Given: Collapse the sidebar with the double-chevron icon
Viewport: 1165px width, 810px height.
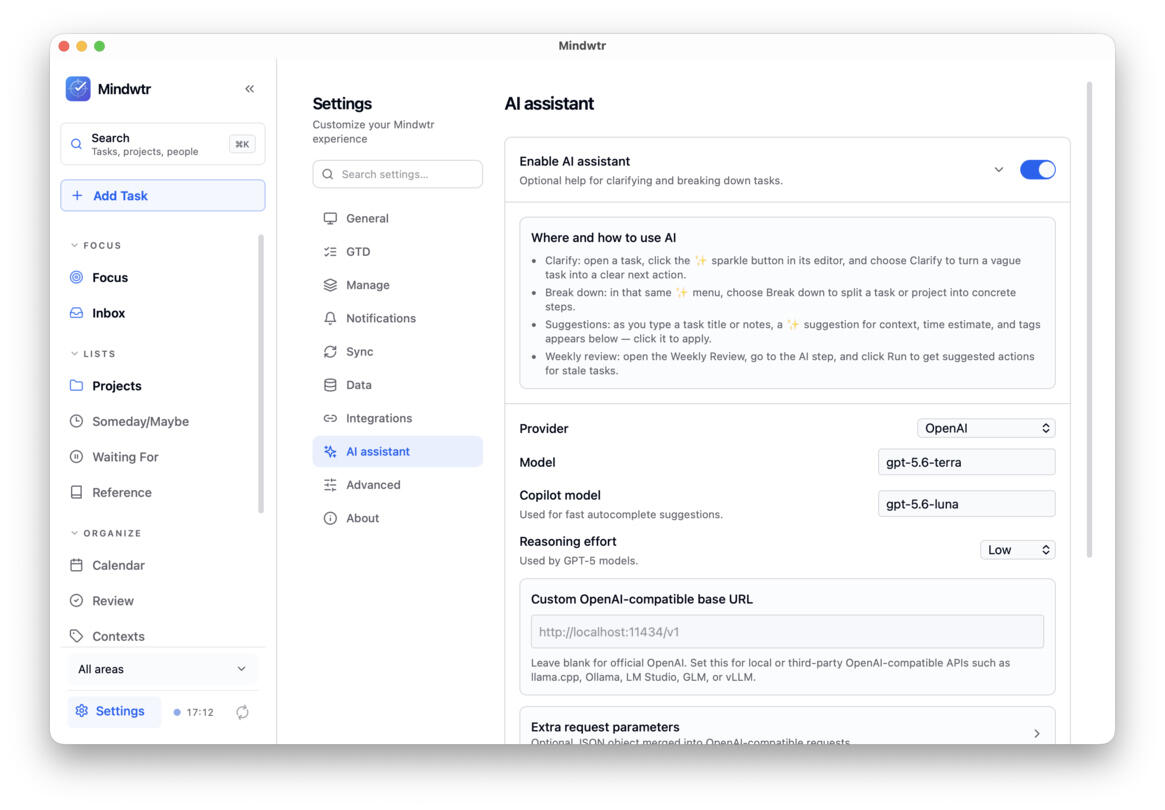Looking at the screenshot, I should pyautogui.click(x=250, y=89).
